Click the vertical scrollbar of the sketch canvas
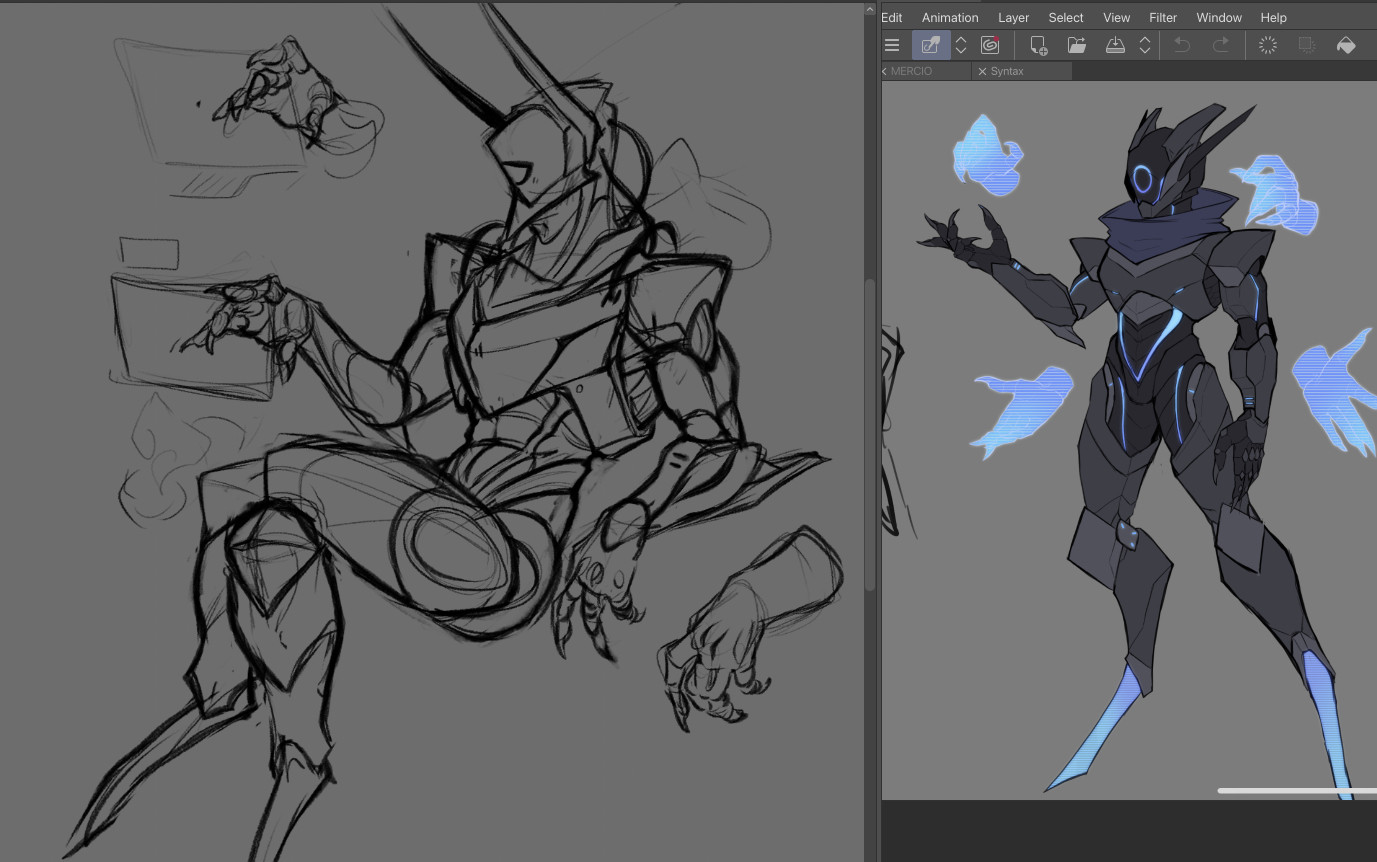1377x862 pixels. click(x=870, y=434)
